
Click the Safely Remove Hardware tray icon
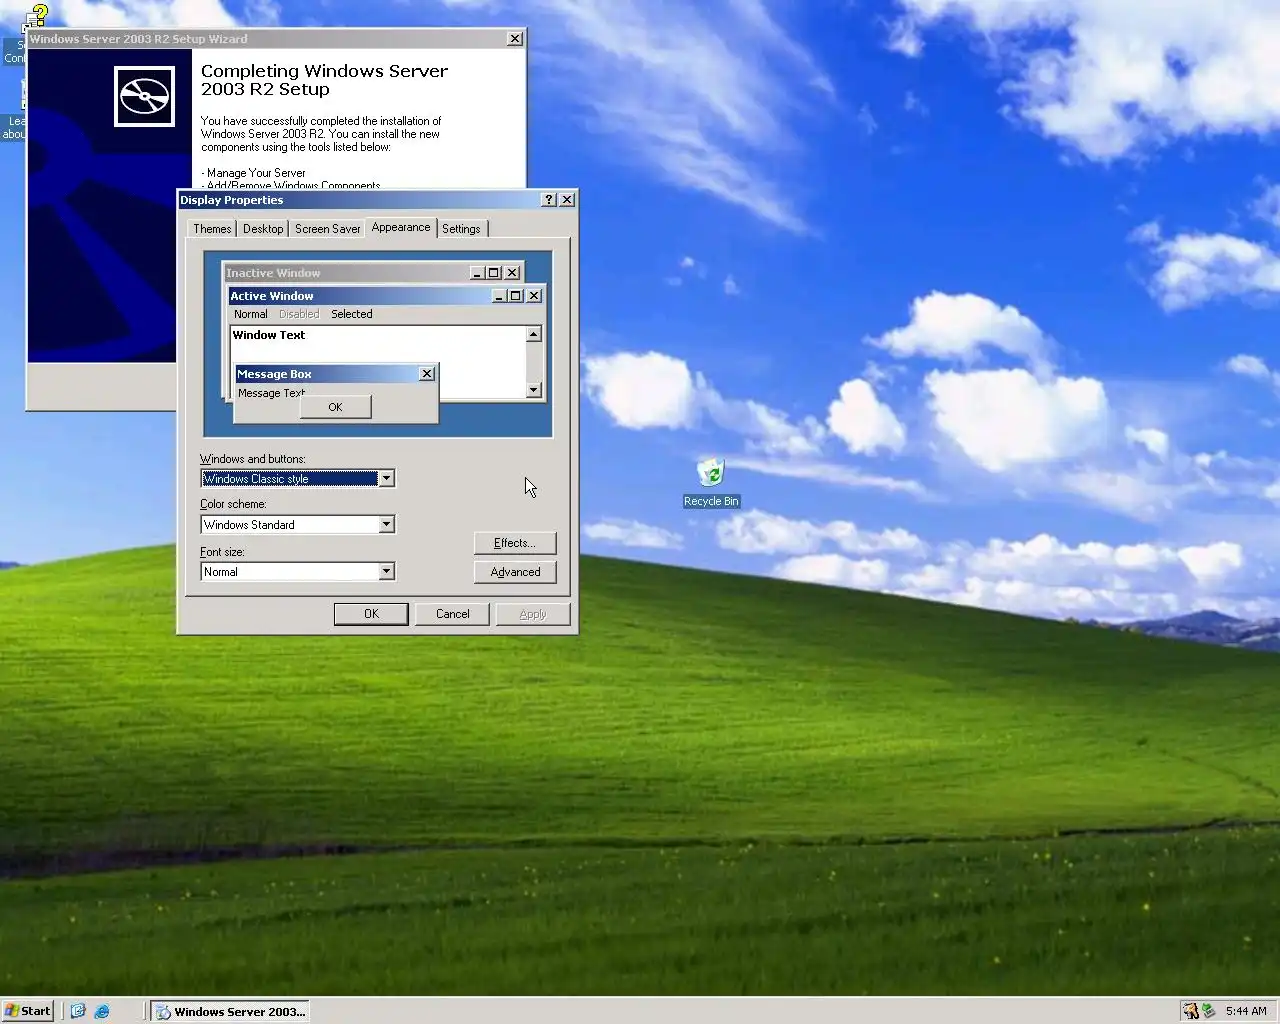1208,1011
